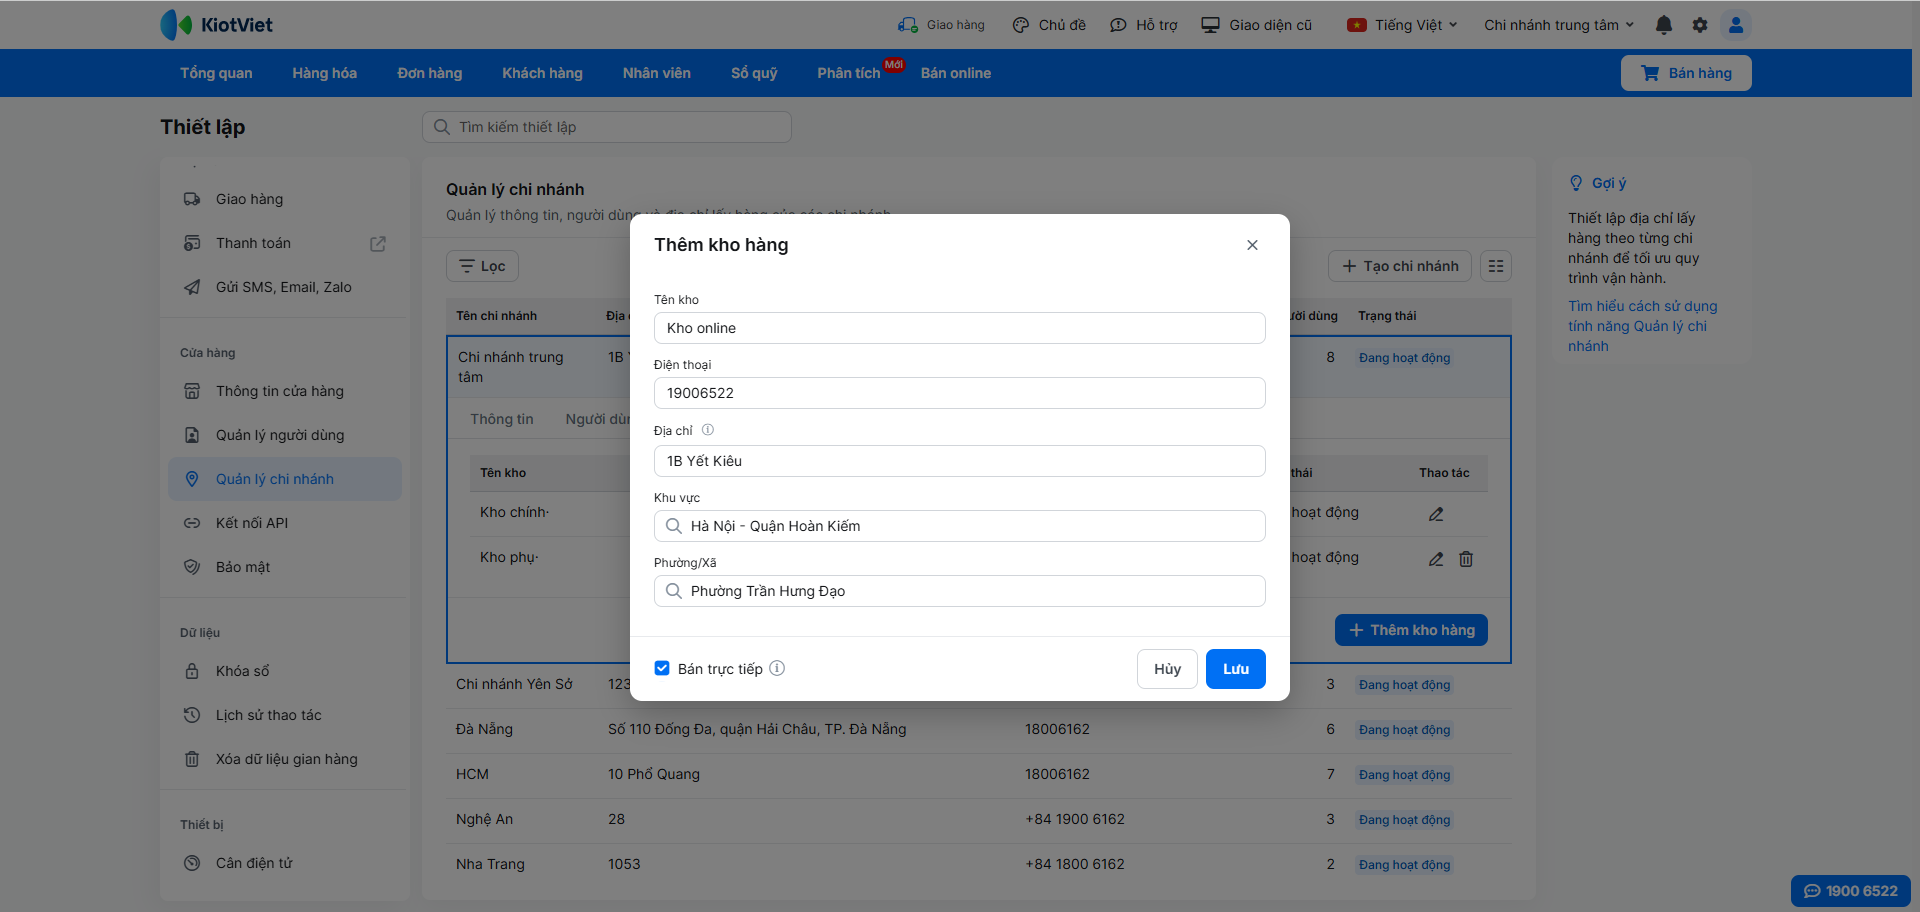Click the Điện thoại input field
1920x912 pixels.
click(960, 393)
